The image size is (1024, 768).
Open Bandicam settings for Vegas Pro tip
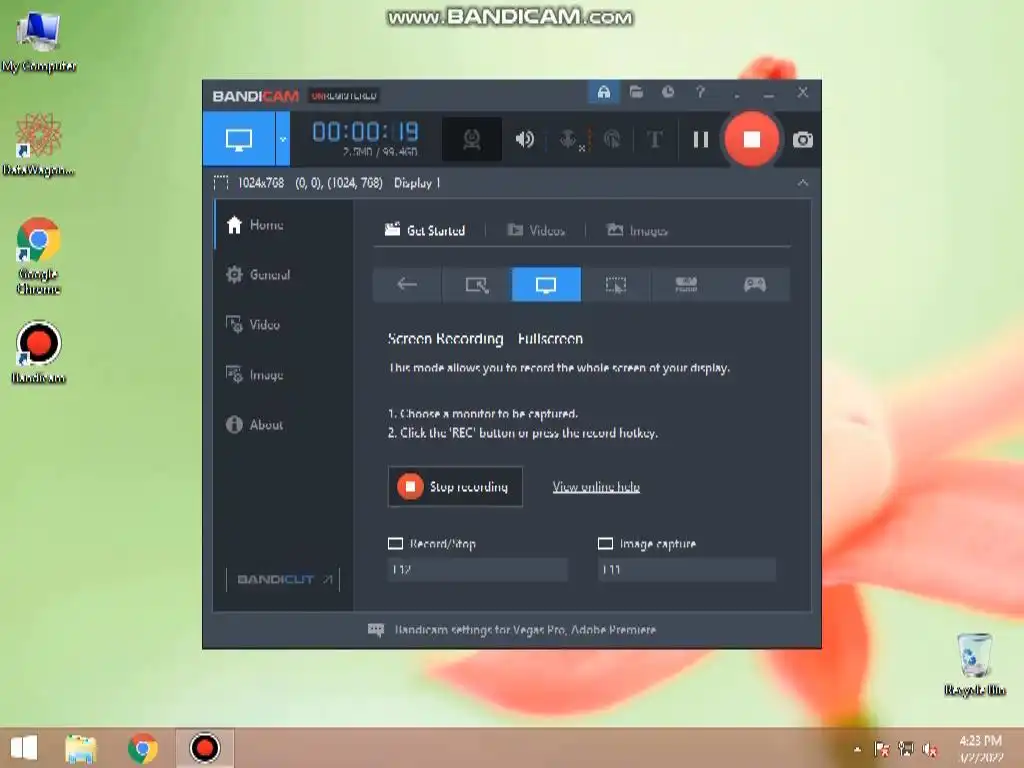[x=513, y=630]
